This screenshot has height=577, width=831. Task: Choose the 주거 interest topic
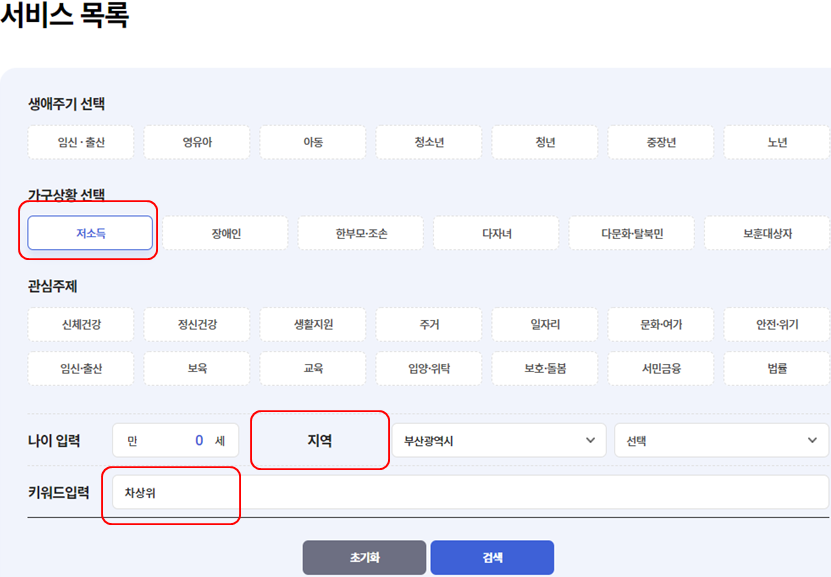point(427,323)
